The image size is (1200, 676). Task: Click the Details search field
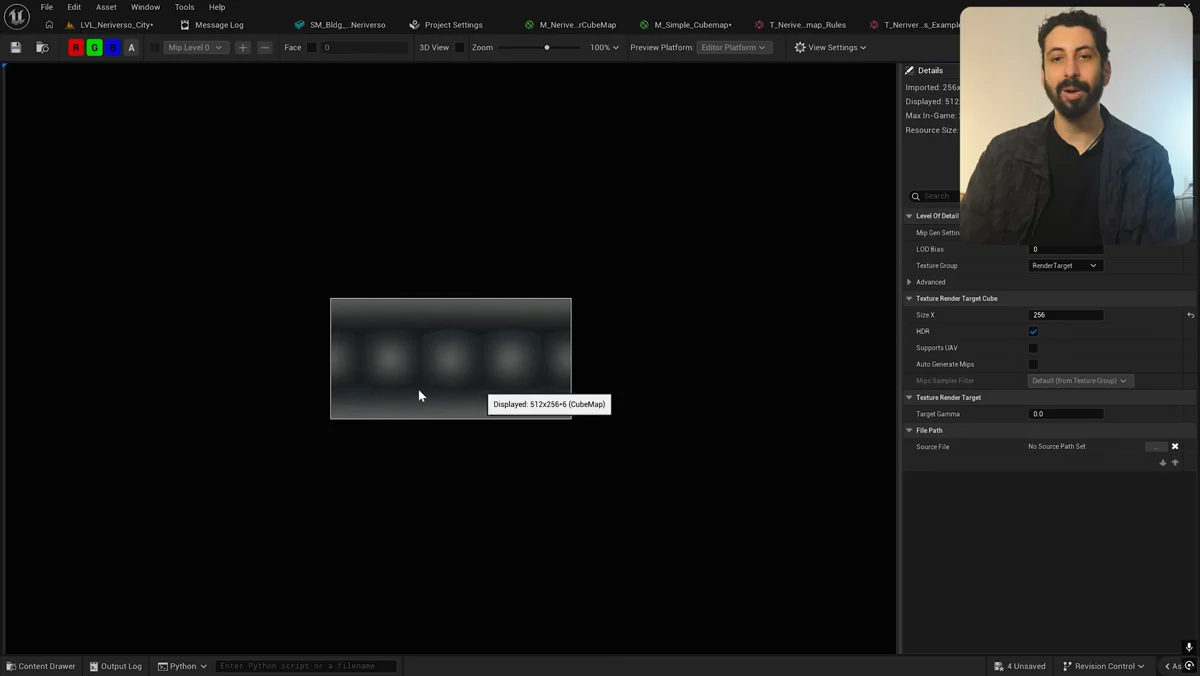tap(935, 196)
